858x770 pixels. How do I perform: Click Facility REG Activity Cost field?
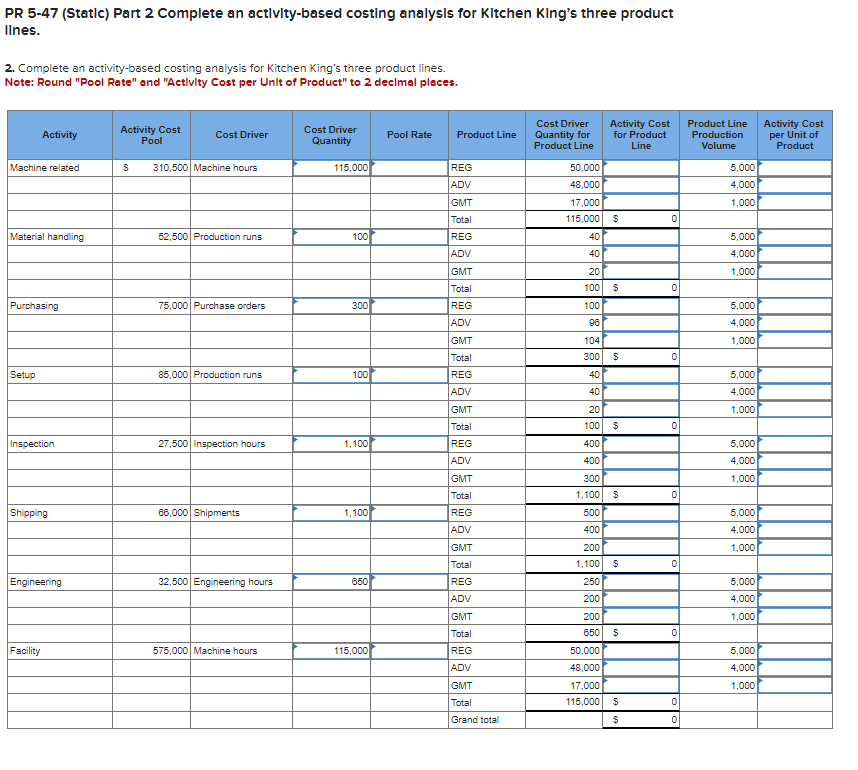641,651
